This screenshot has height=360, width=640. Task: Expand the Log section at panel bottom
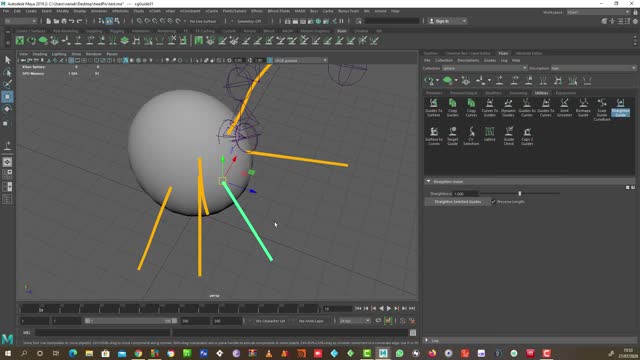[427, 340]
